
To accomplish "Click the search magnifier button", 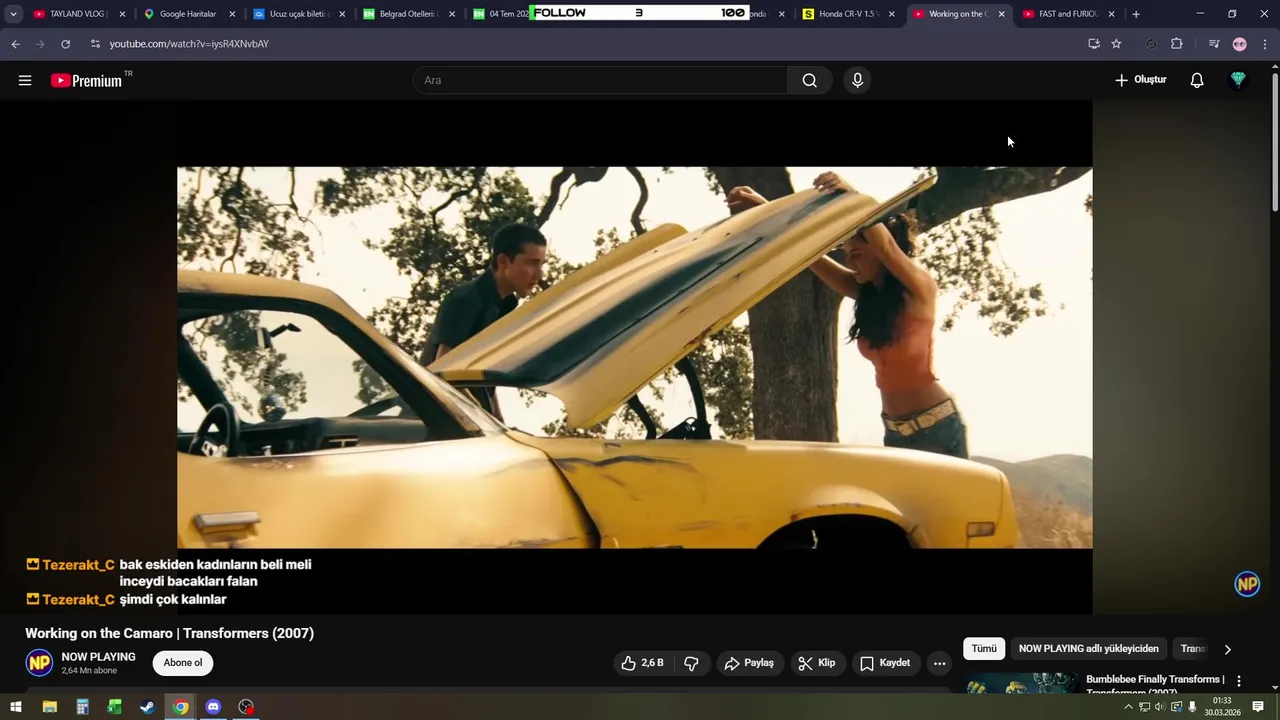I will click(x=810, y=80).
